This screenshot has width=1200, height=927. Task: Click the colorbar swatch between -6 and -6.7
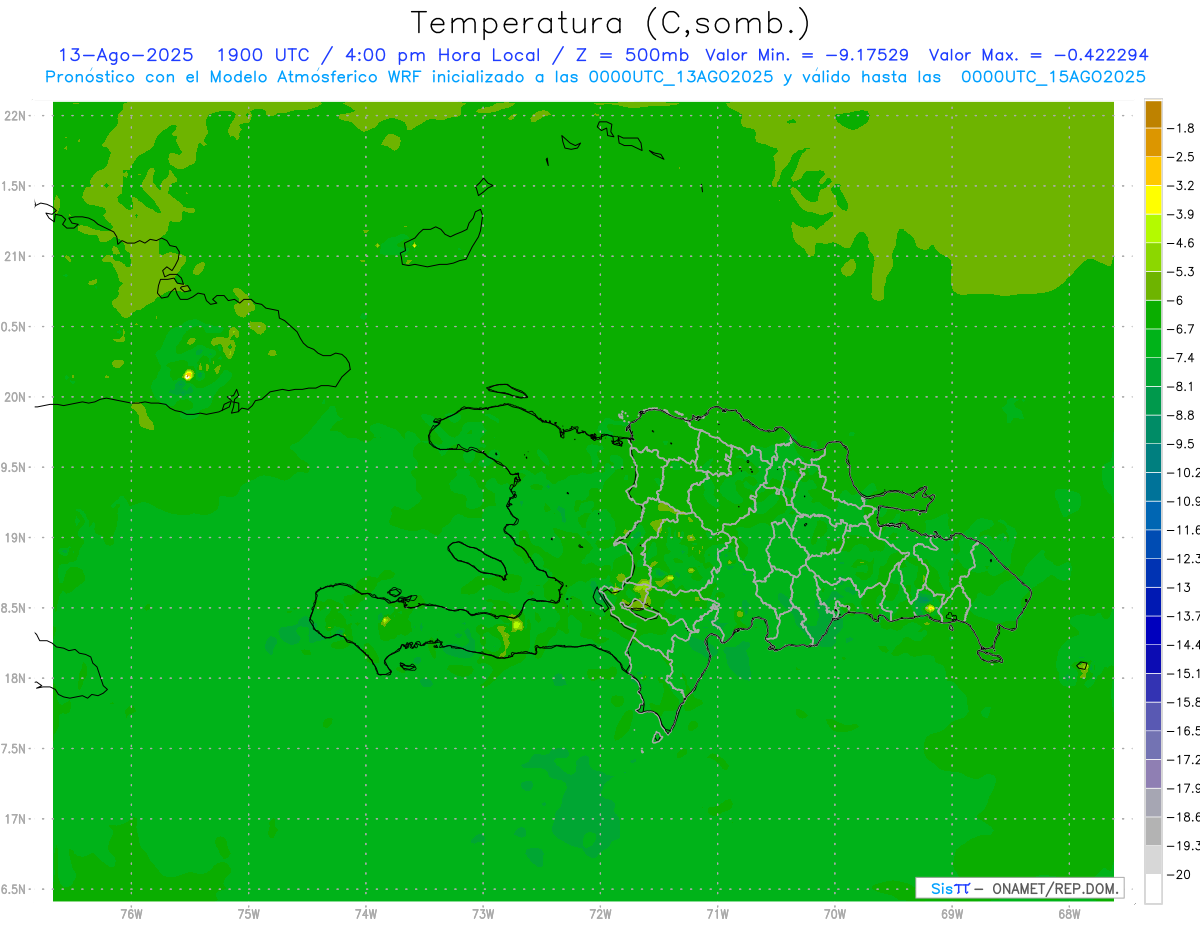(1153, 315)
